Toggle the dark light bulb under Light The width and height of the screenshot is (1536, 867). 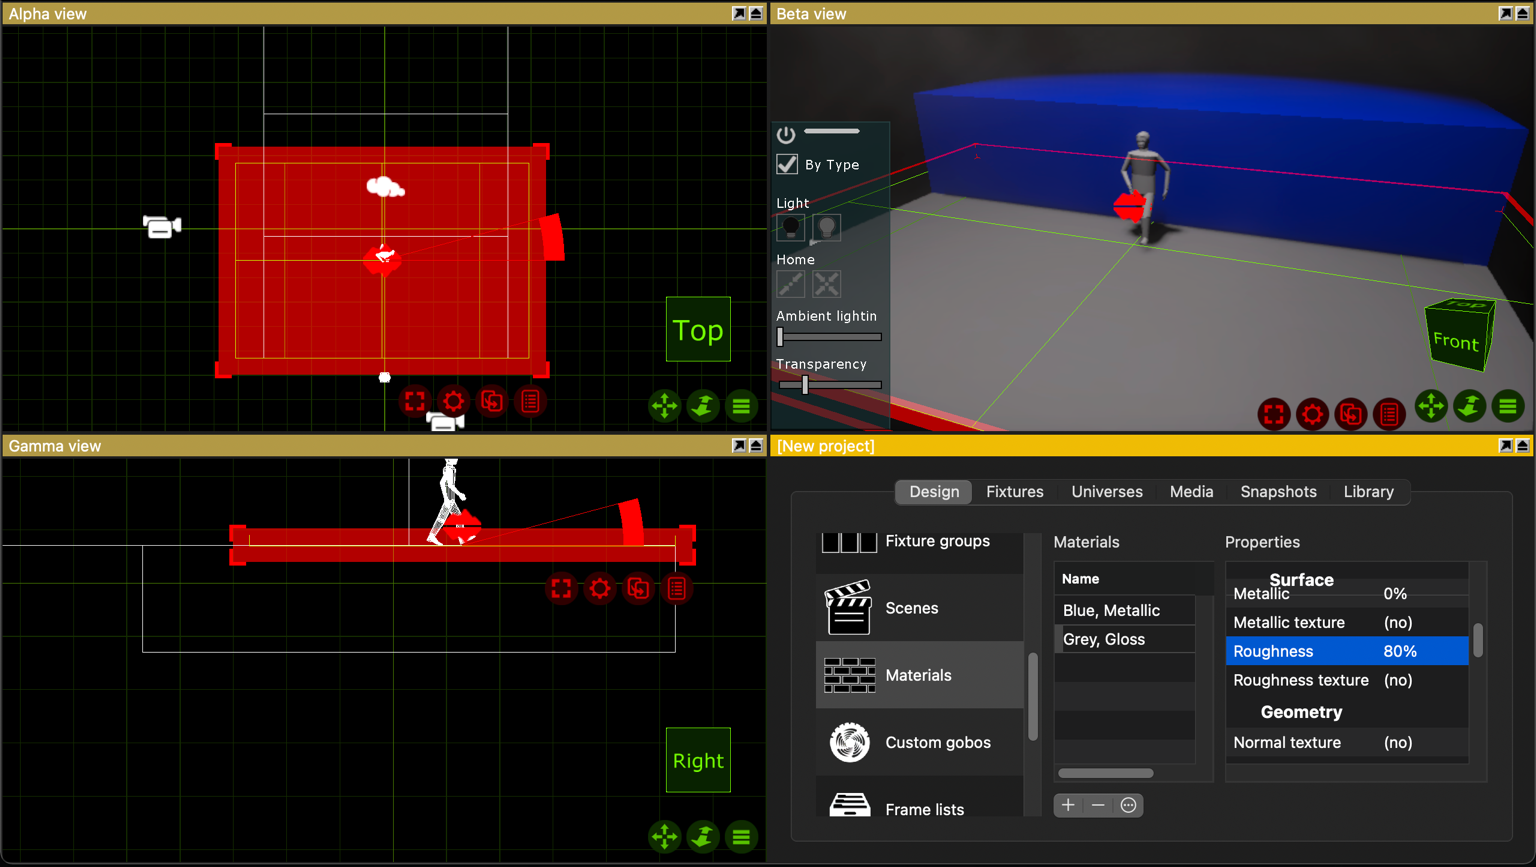[x=791, y=228]
